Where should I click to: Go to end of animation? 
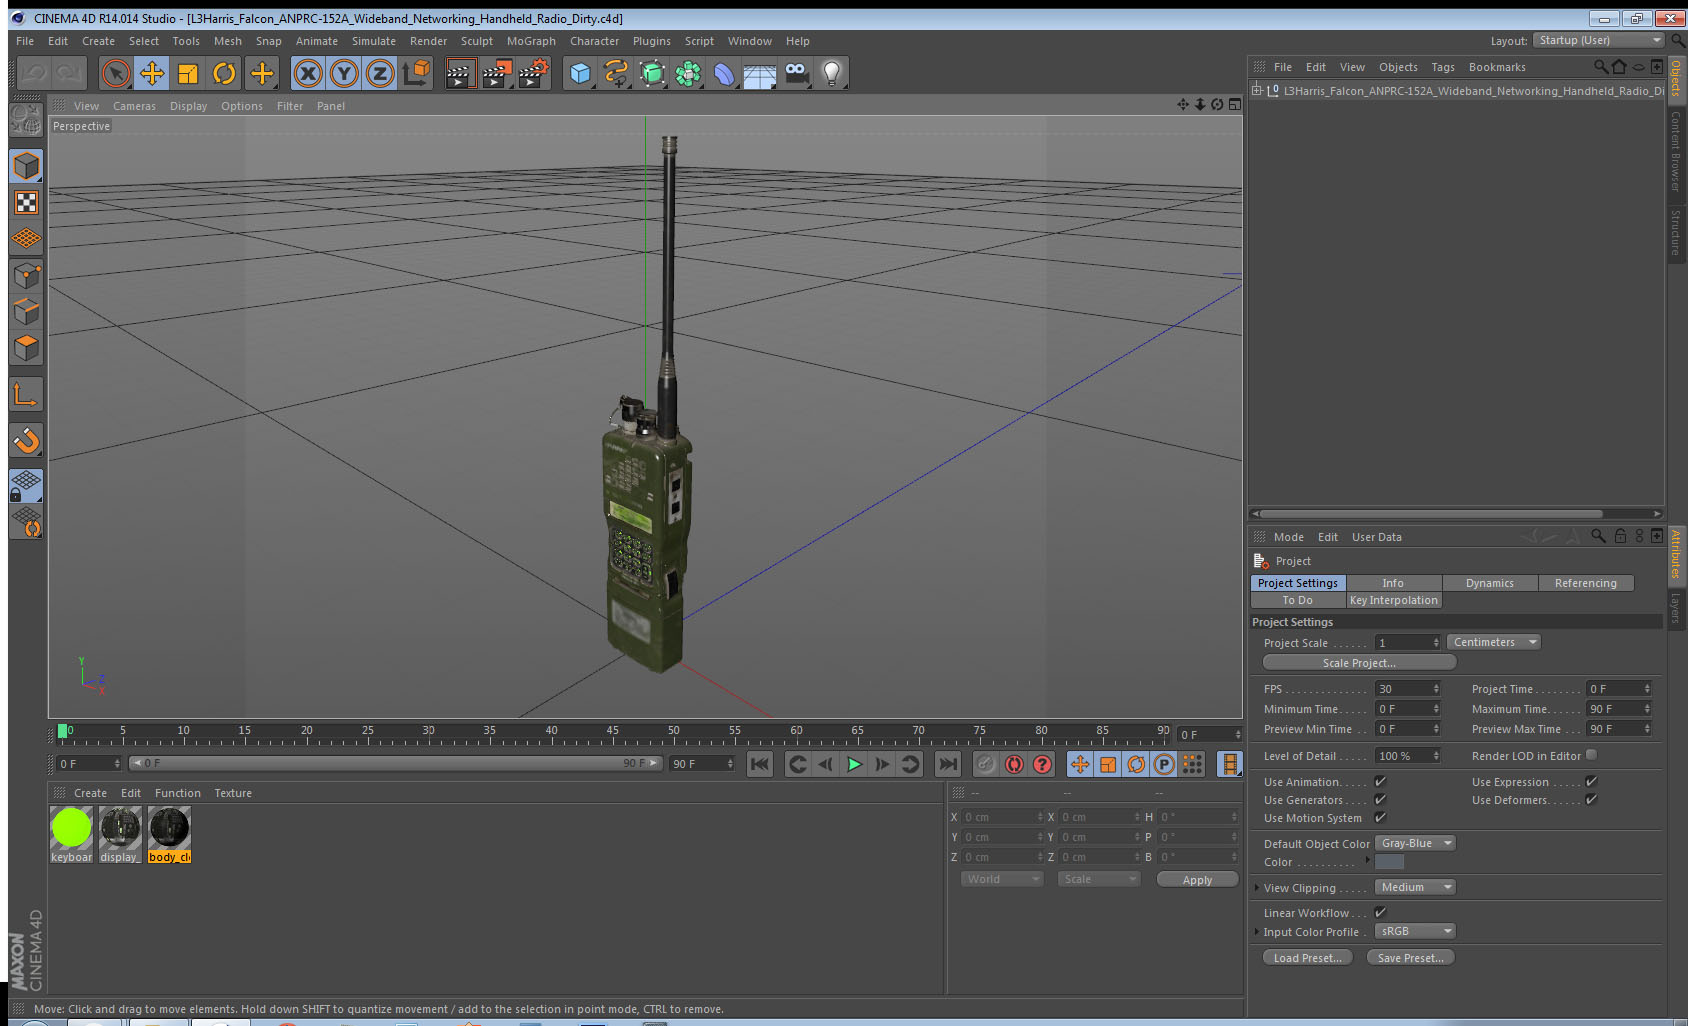[x=947, y=764]
